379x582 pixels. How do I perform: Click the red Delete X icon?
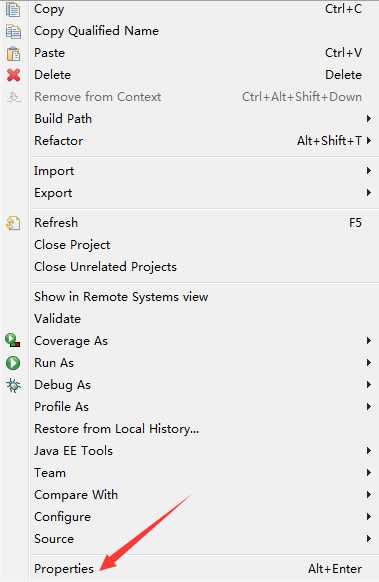coord(13,75)
